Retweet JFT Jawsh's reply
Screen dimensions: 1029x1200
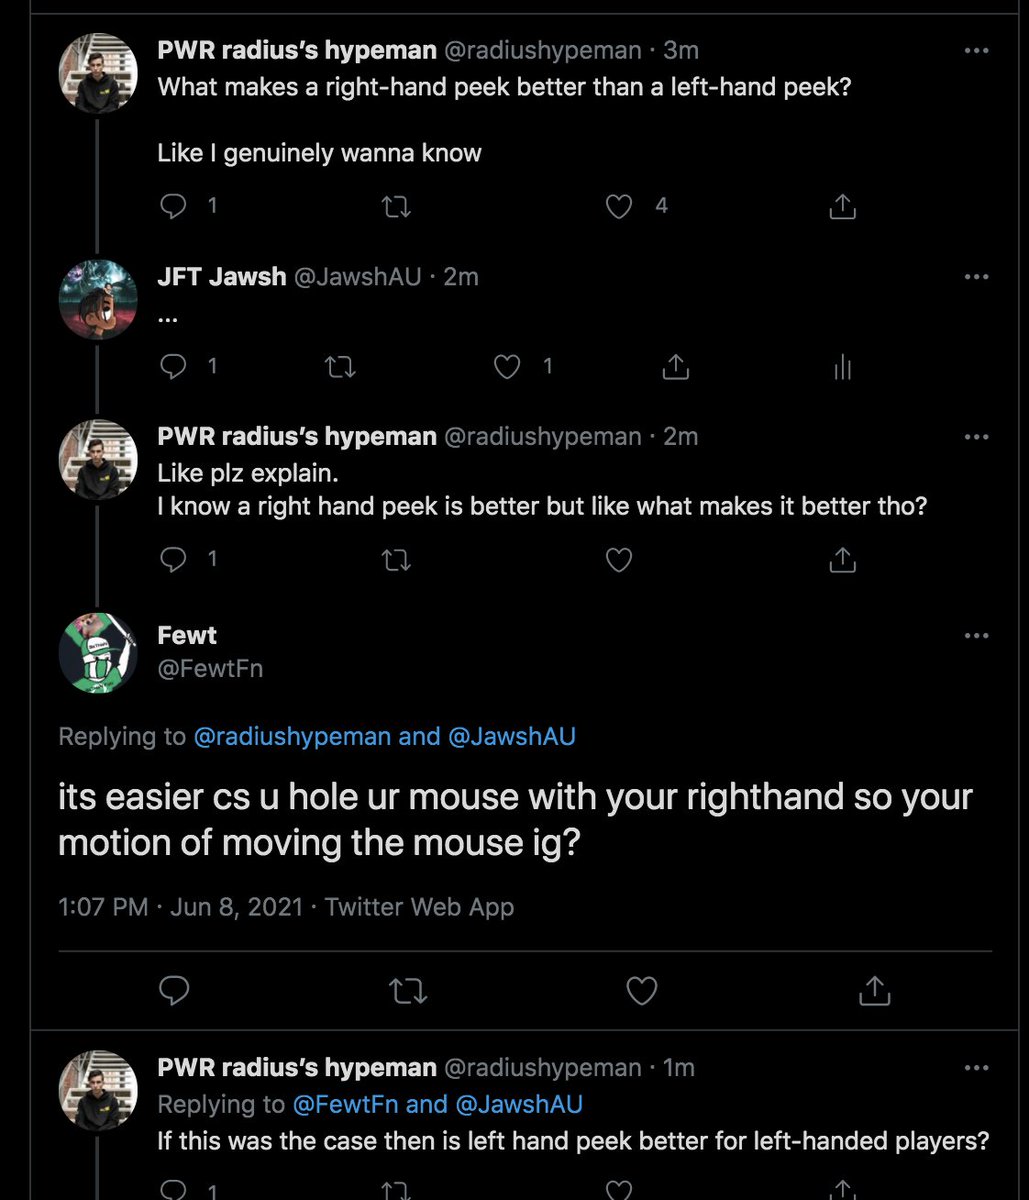click(x=341, y=367)
